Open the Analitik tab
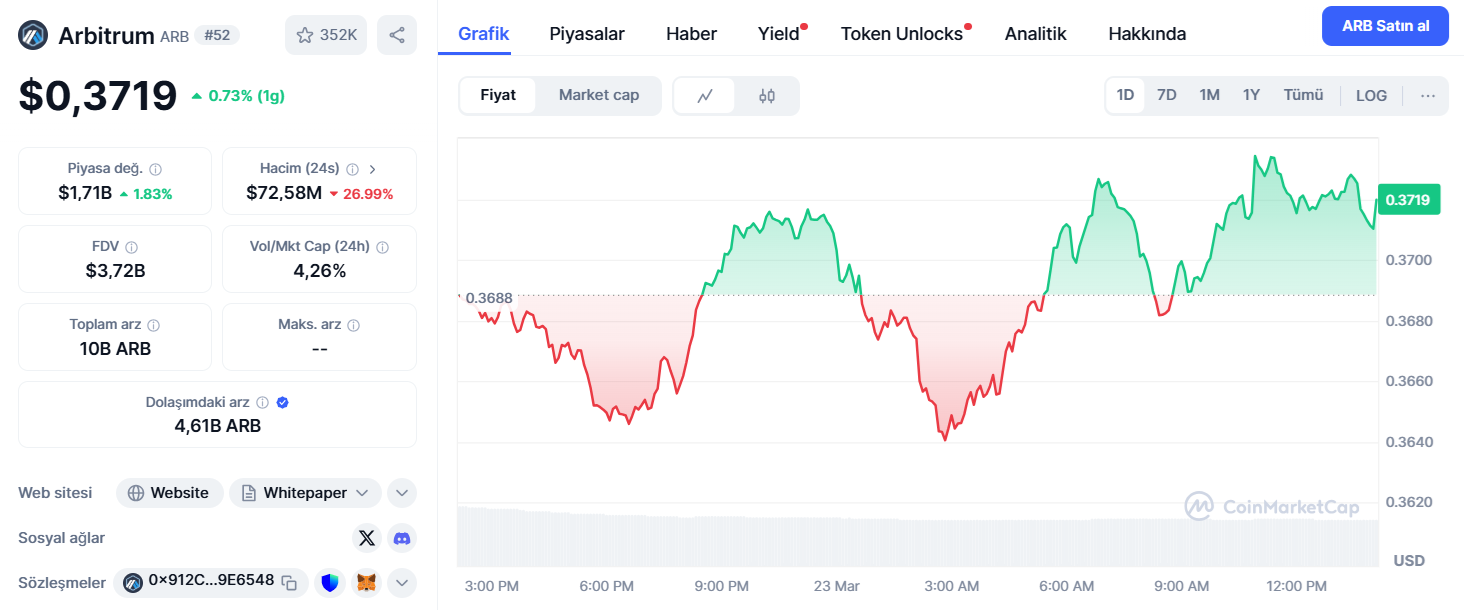The image size is (1464, 610). pyautogui.click(x=1036, y=34)
